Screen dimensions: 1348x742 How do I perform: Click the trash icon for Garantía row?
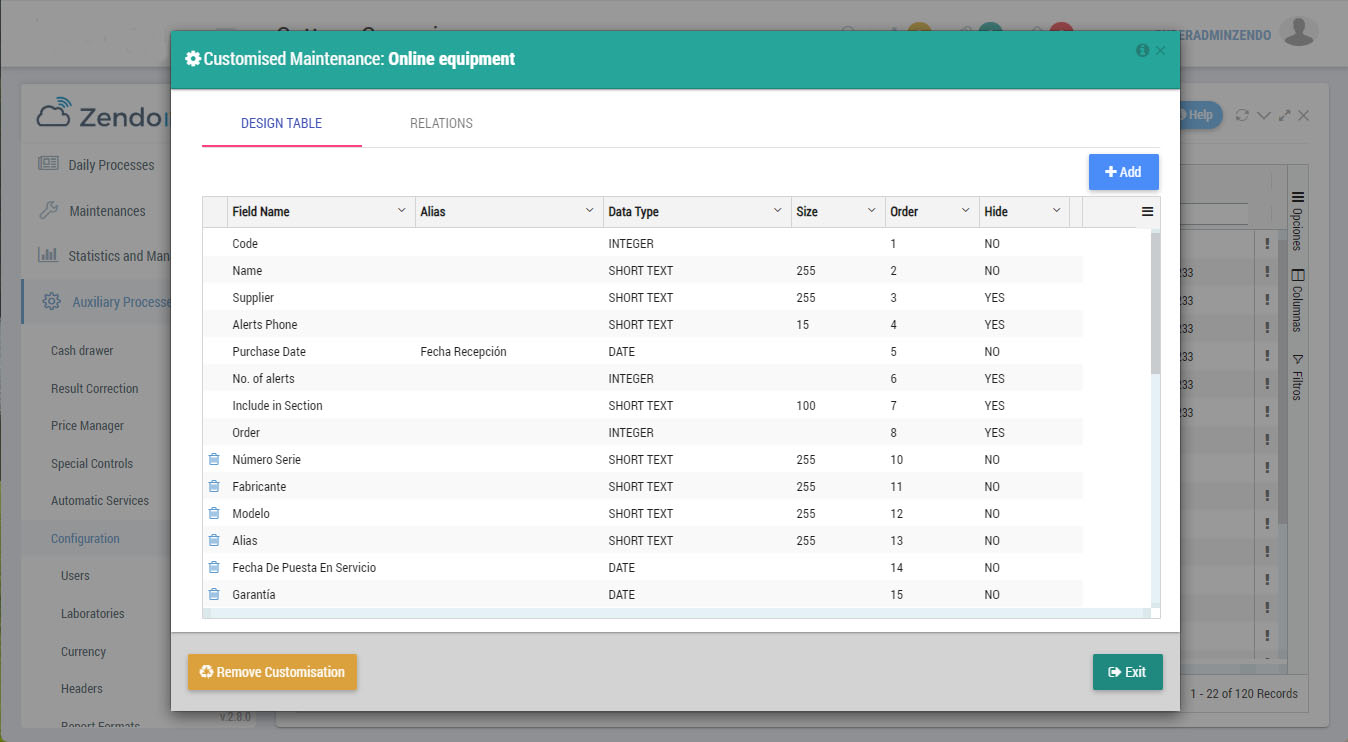click(213, 594)
